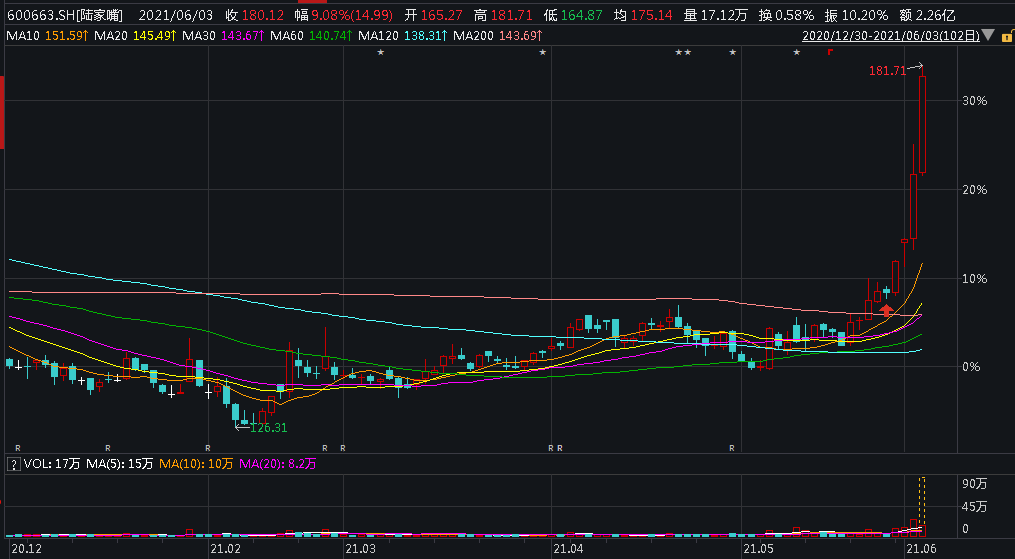Click the red flag marker near top right

tap(830, 52)
